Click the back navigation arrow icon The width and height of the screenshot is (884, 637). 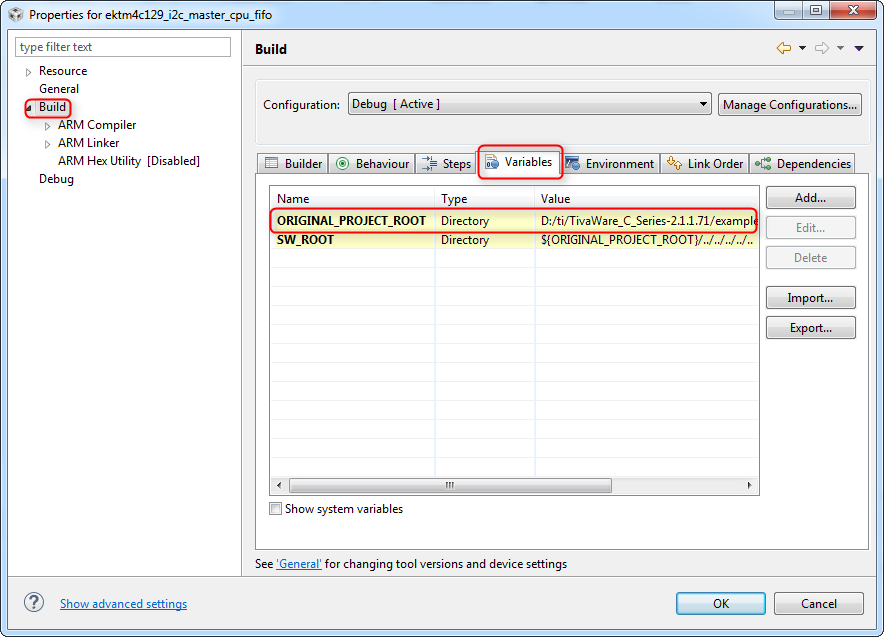pos(784,48)
